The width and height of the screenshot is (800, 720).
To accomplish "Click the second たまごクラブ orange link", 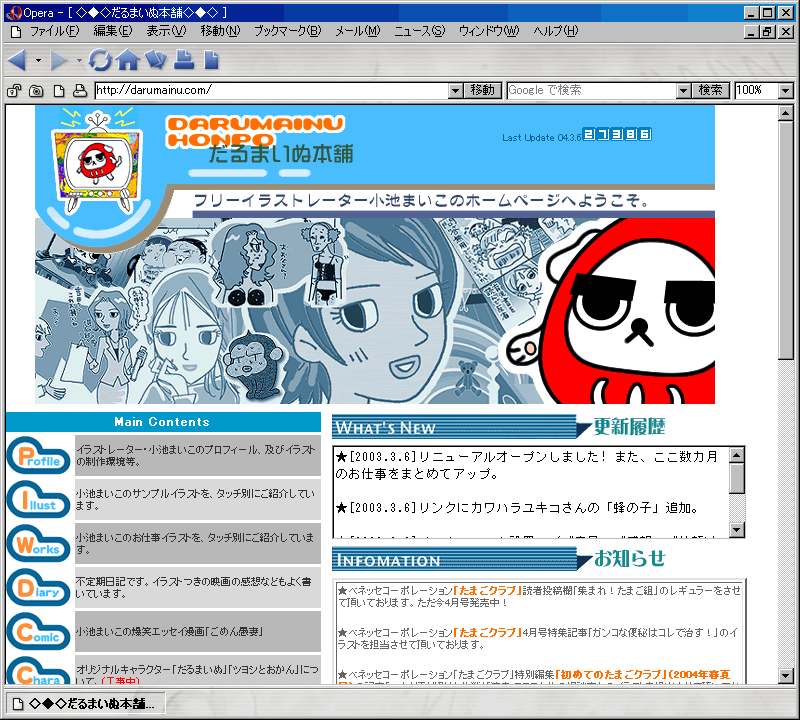I will tap(487, 632).
